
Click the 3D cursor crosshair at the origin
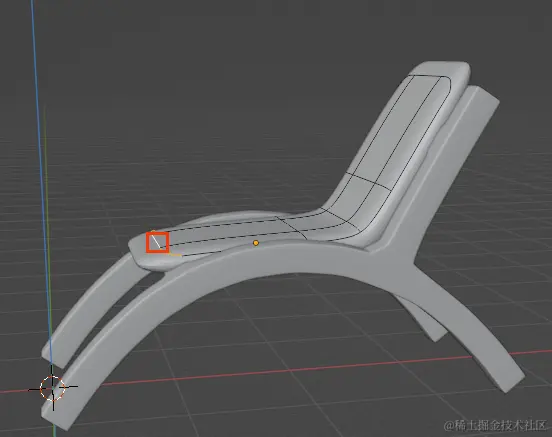pos(53,388)
